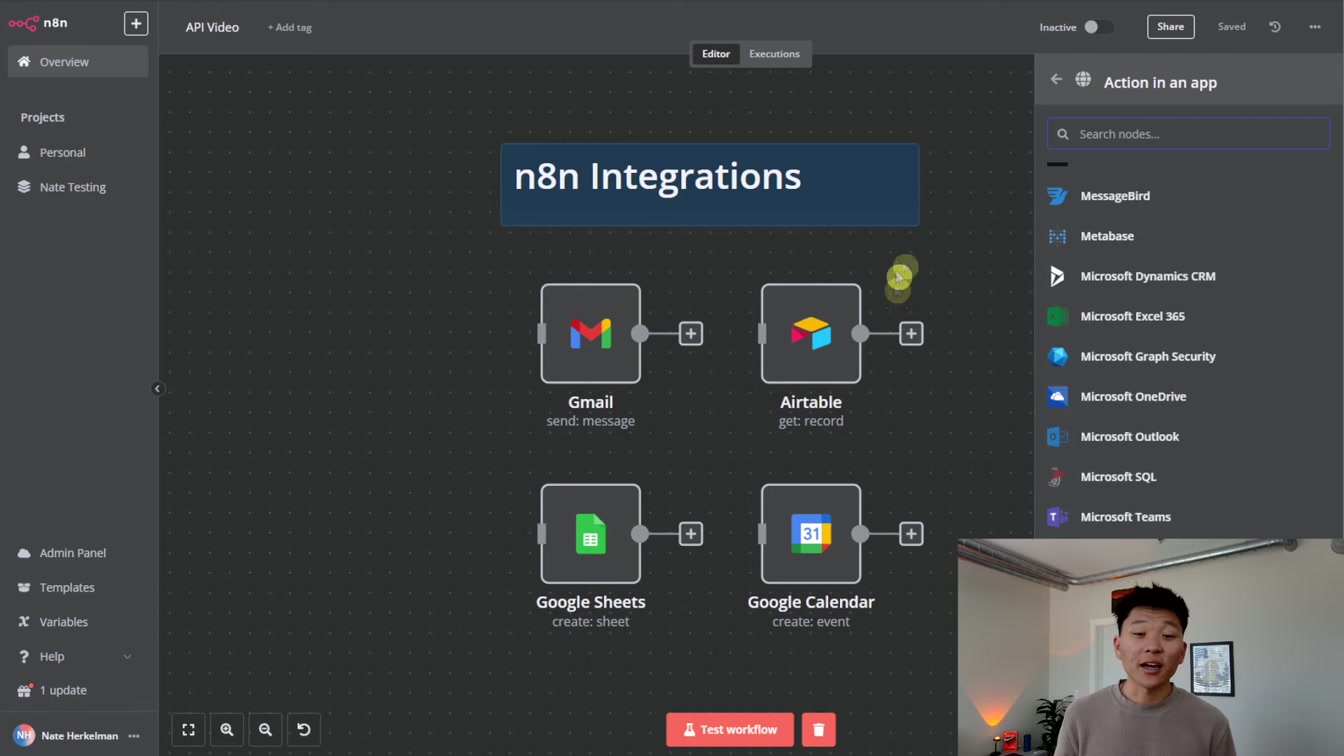Click the API Video workflow name
Image resolution: width=1344 pixels, height=756 pixels.
point(212,27)
